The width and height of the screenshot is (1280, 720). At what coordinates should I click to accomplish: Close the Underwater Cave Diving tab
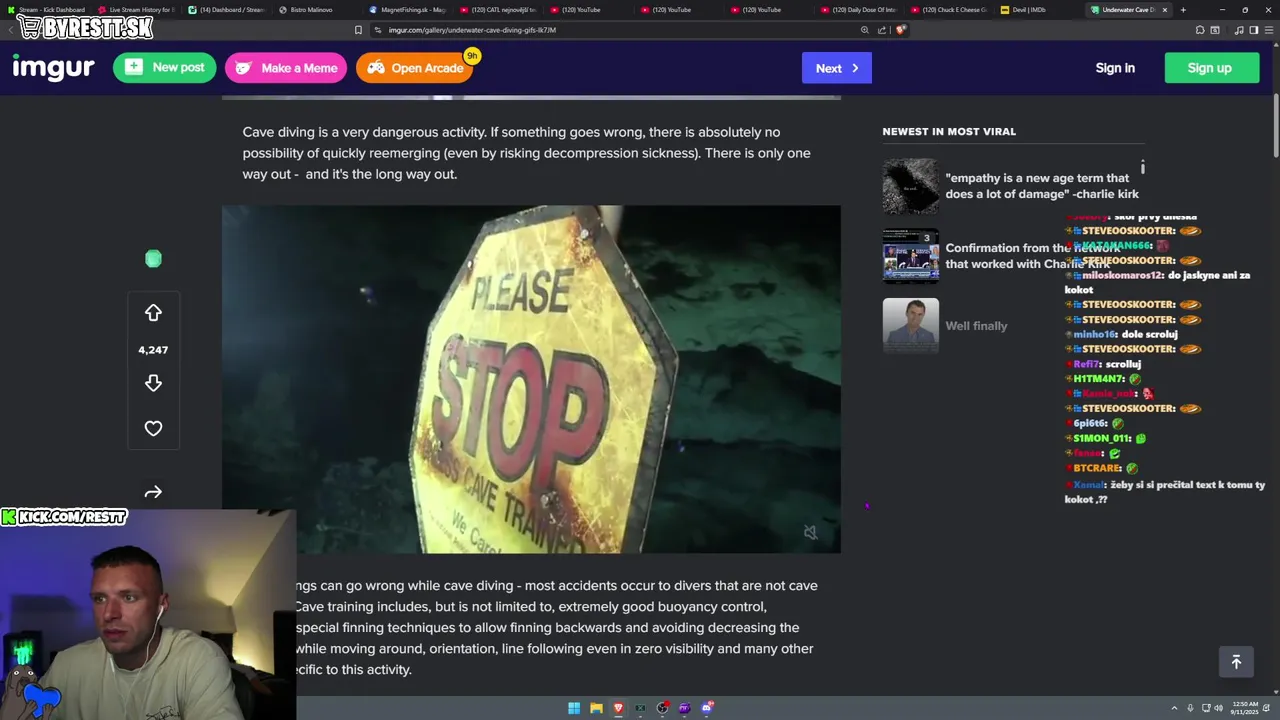pyautogui.click(x=1164, y=10)
